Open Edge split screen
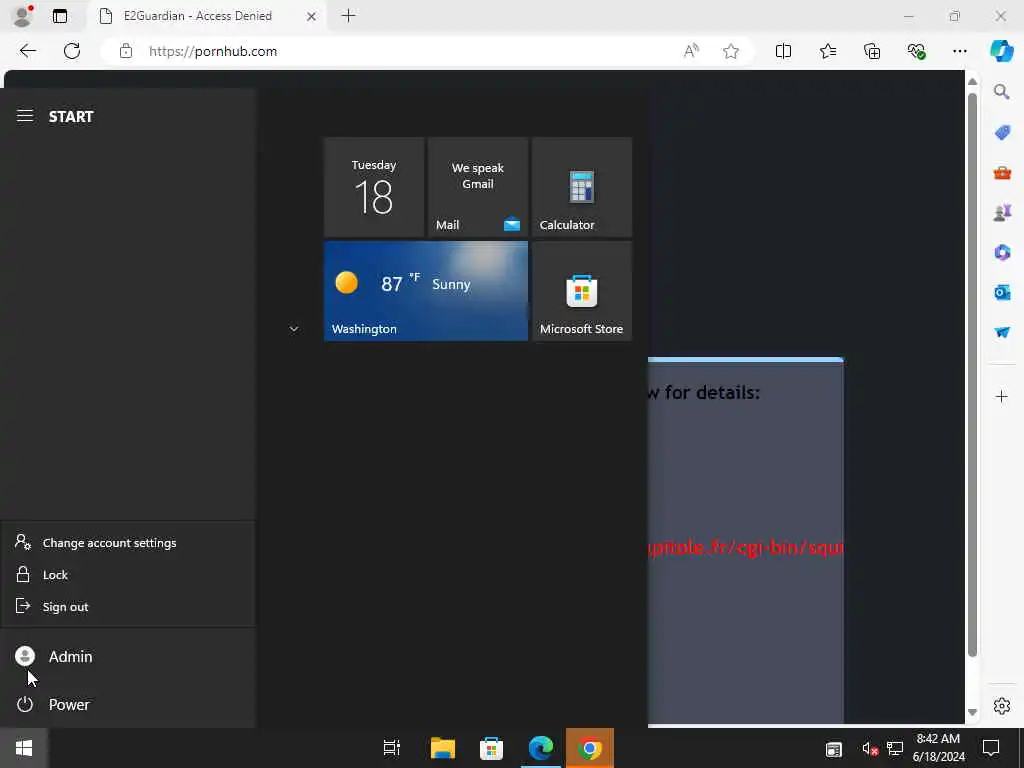The height and width of the screenshot is (768, 1024). tap(783, 51)
